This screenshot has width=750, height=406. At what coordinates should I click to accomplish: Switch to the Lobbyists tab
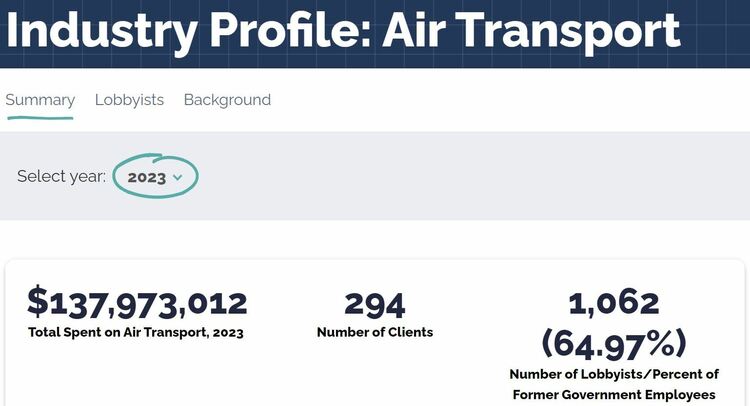click(129, 99)
